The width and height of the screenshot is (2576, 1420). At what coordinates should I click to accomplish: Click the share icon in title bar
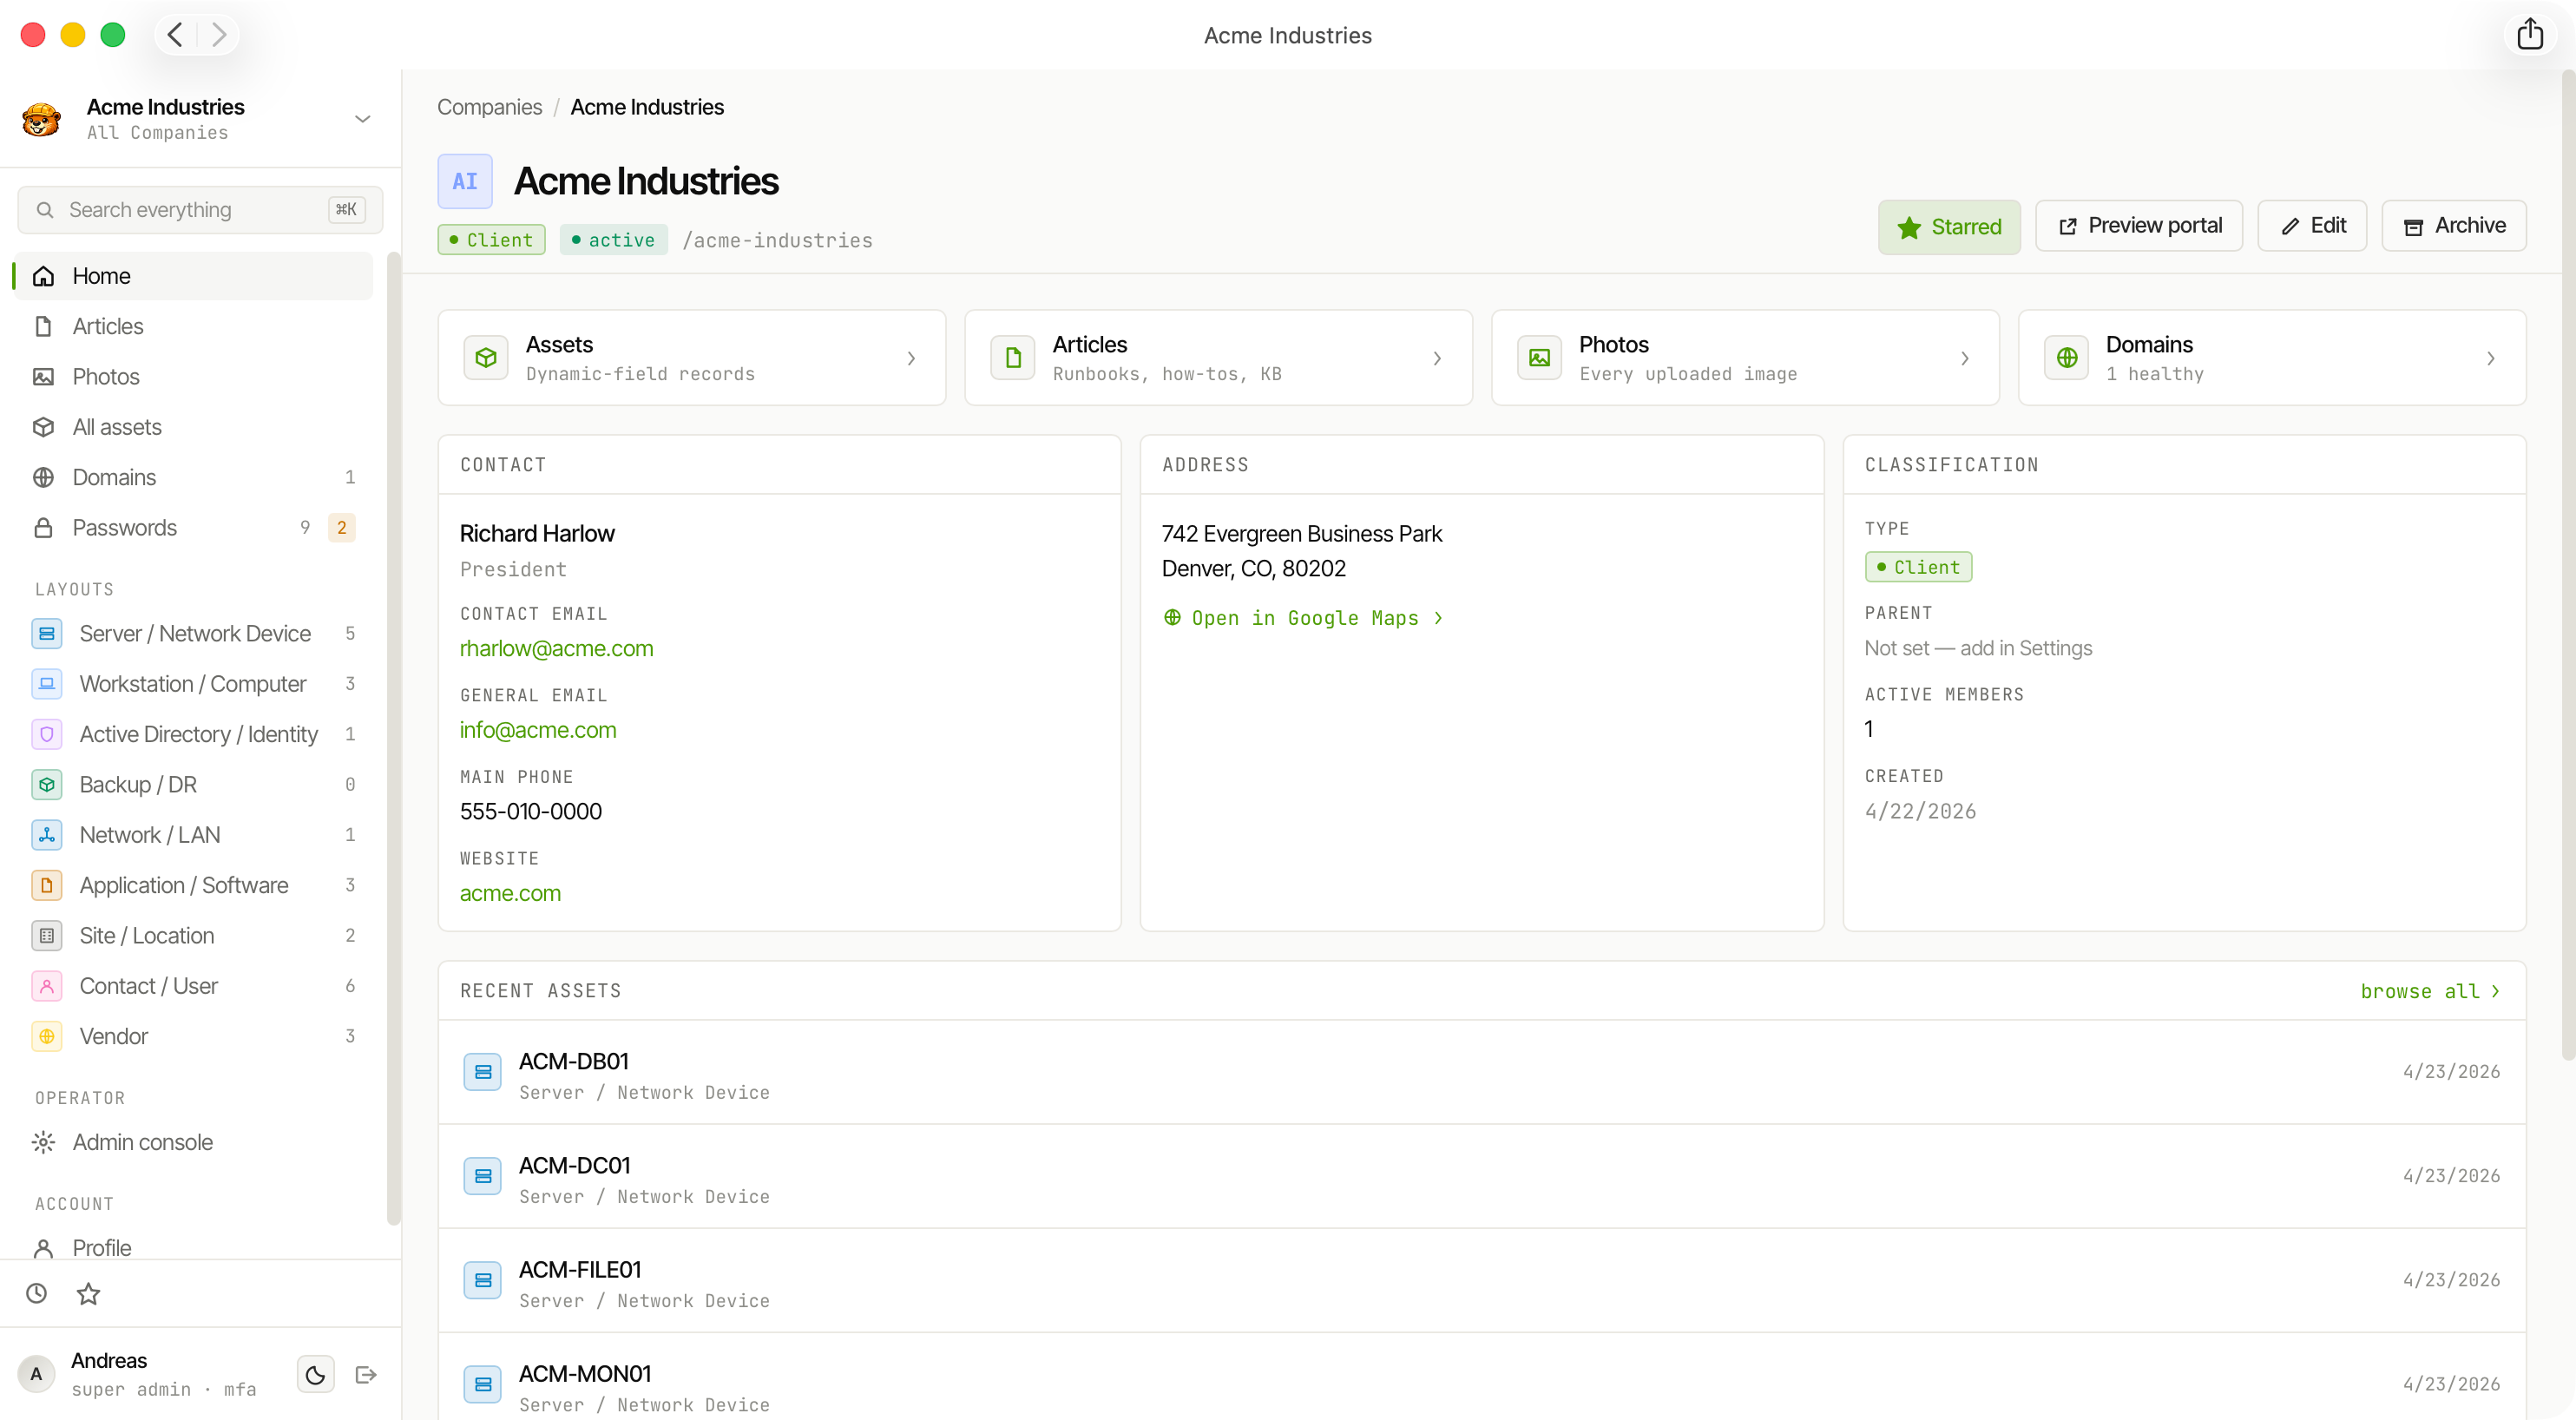point(2530,34)
